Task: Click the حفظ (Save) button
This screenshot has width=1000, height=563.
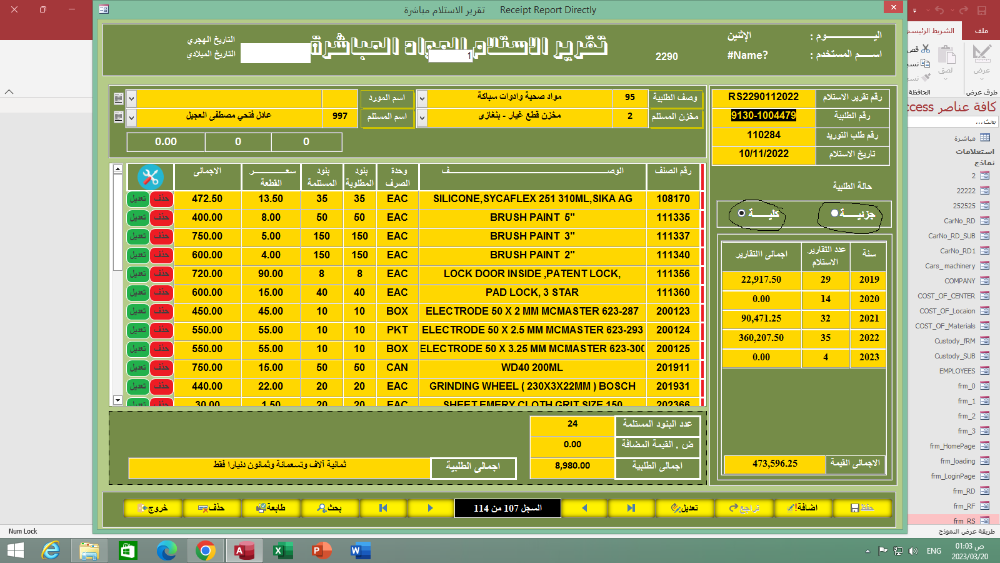Action: pos(862,508)
